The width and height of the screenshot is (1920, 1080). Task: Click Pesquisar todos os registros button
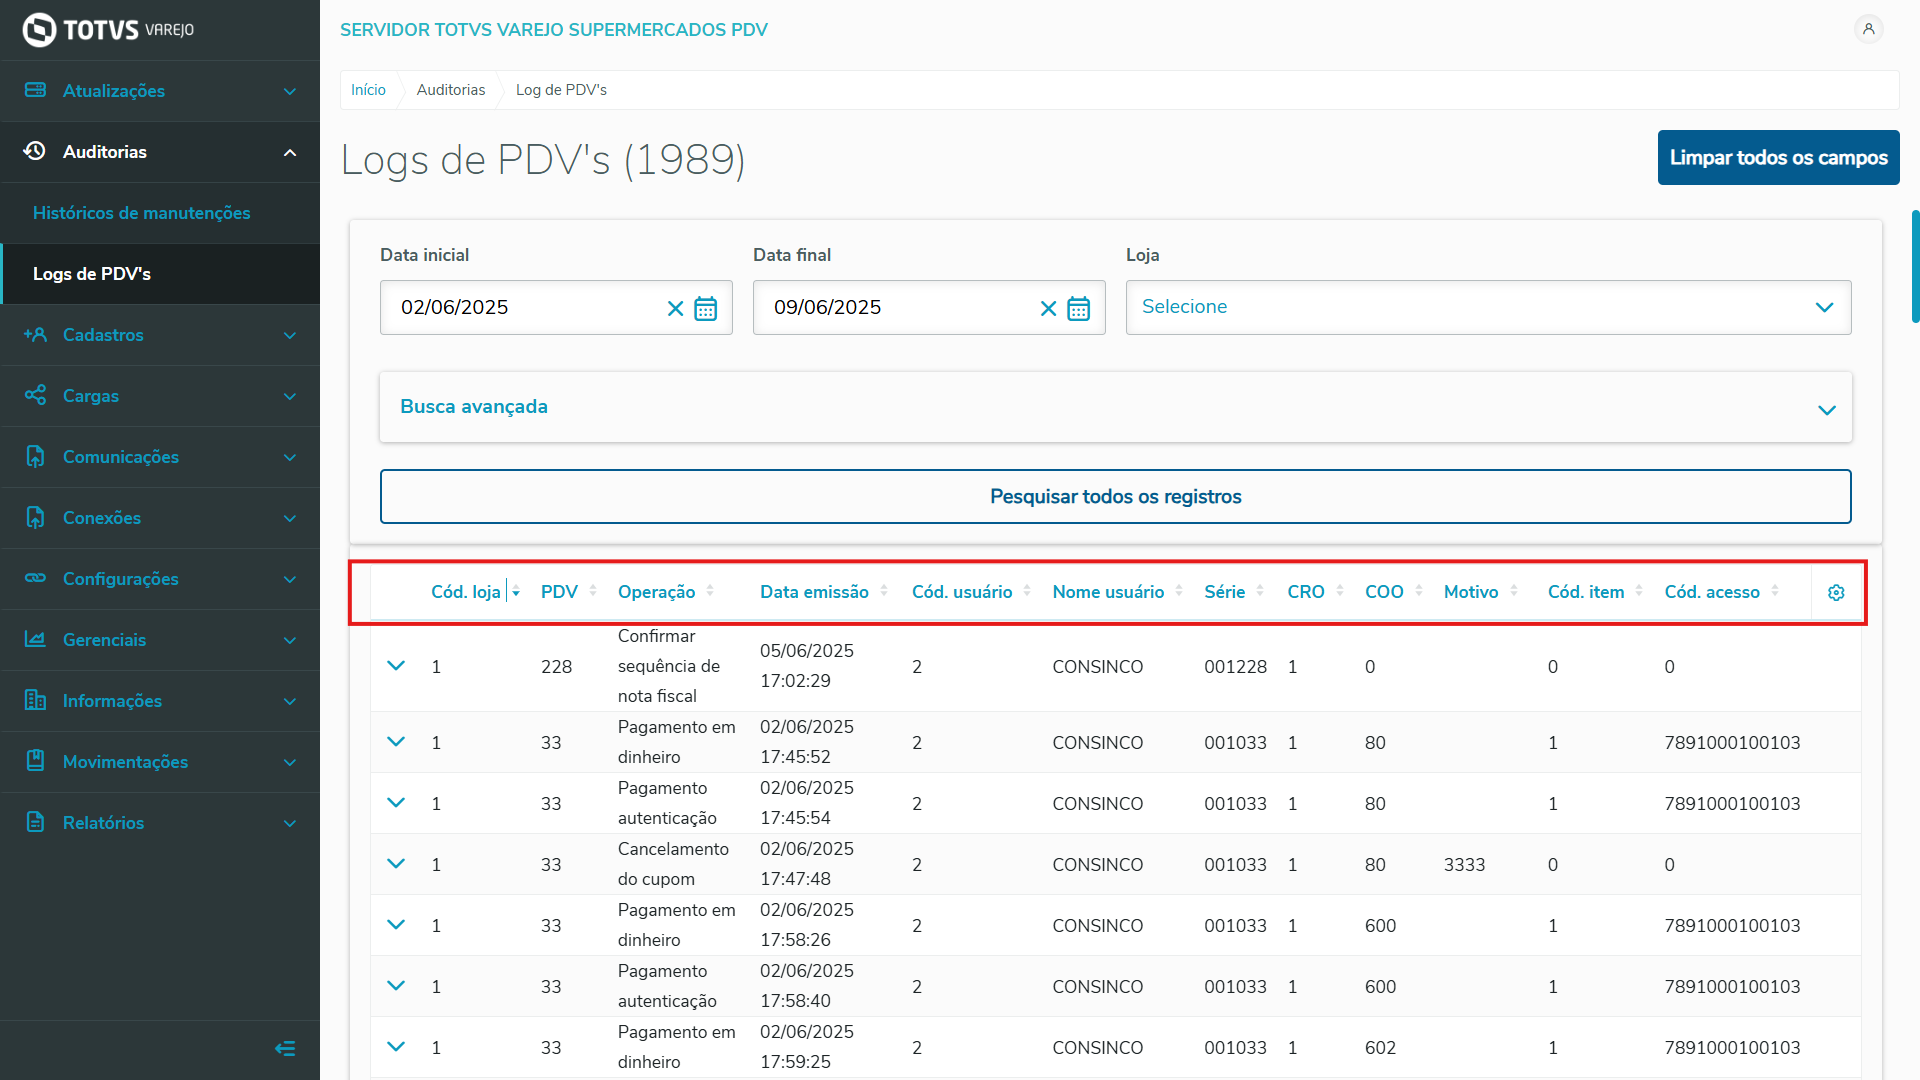[1115, 497]
